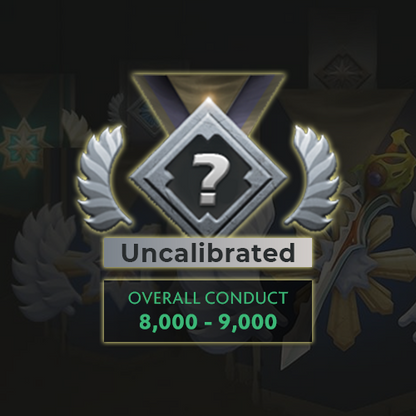
Task: Click the Uncalibrated rank label
Action: [208, 252]
